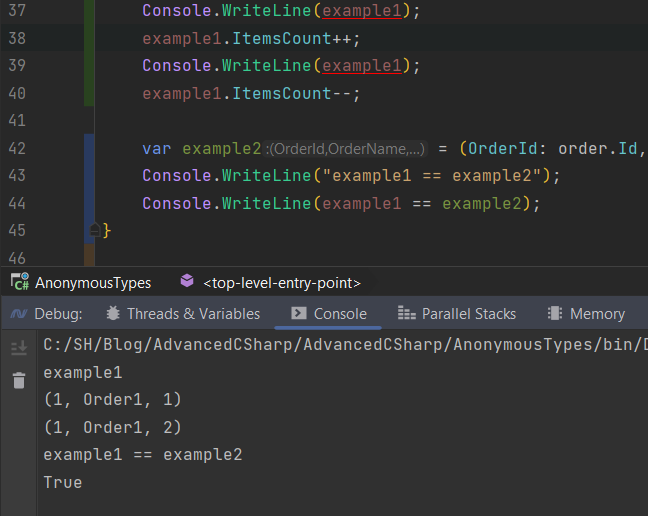The height and width of the screenshot is (516, 648).
Task: Click console output "example1 == example2"
Action: (x=143, y=455)
